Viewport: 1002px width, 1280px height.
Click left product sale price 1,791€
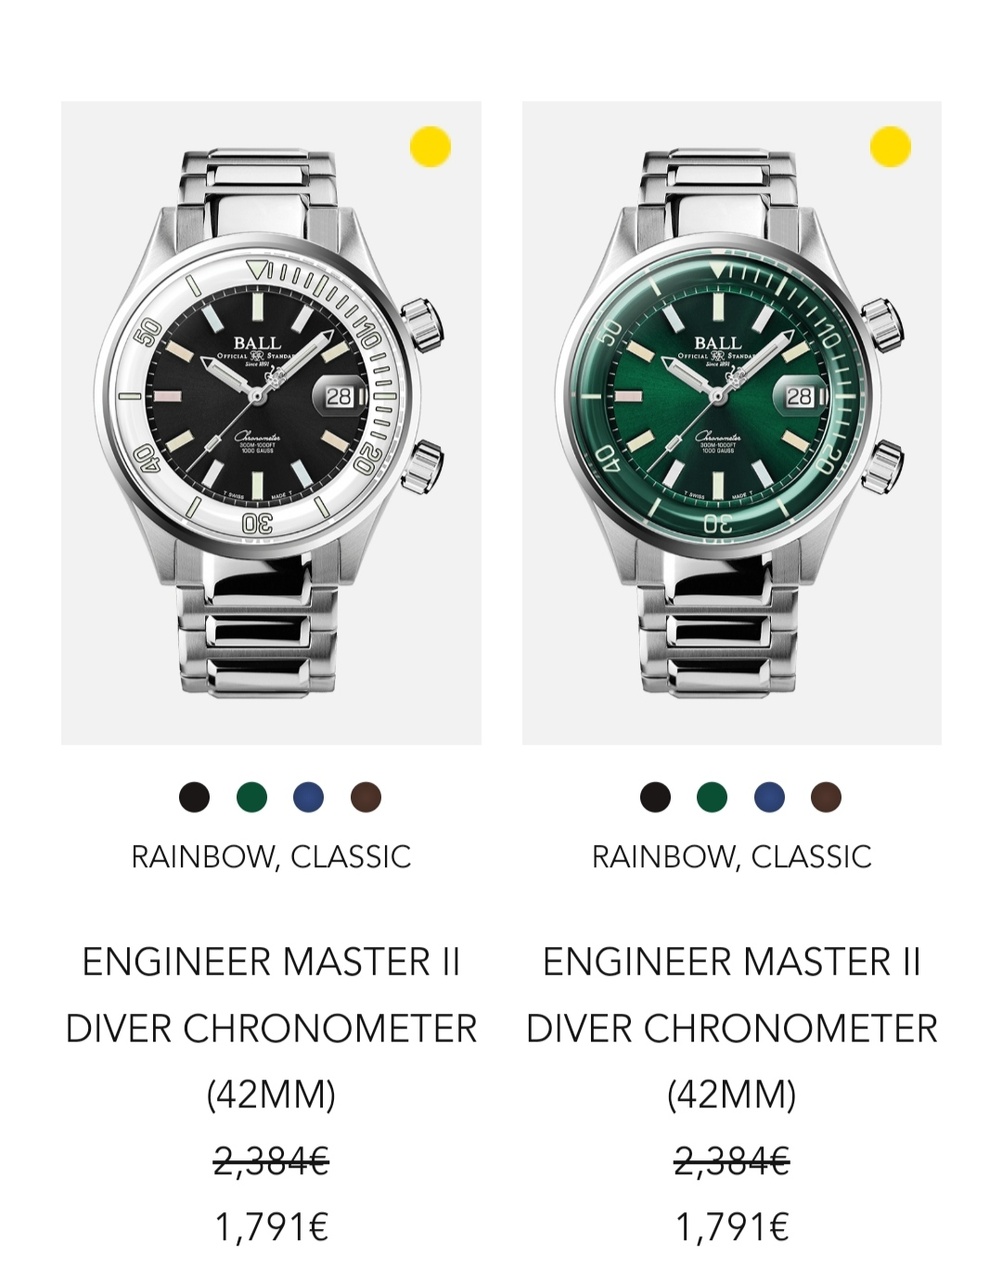pos(271,1227)
